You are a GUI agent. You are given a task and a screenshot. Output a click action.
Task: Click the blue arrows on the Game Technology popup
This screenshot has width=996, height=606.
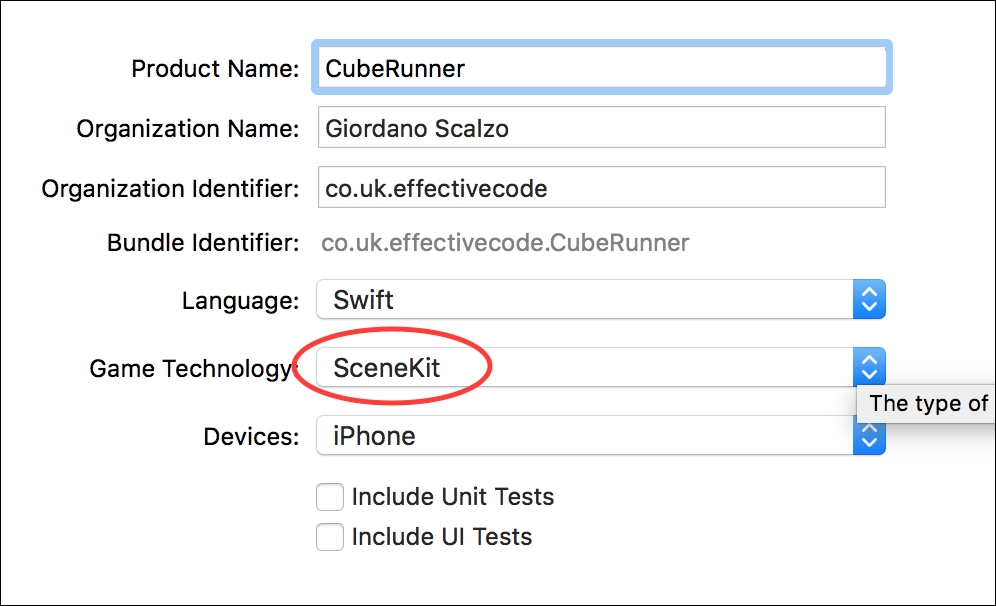[869, 367]
